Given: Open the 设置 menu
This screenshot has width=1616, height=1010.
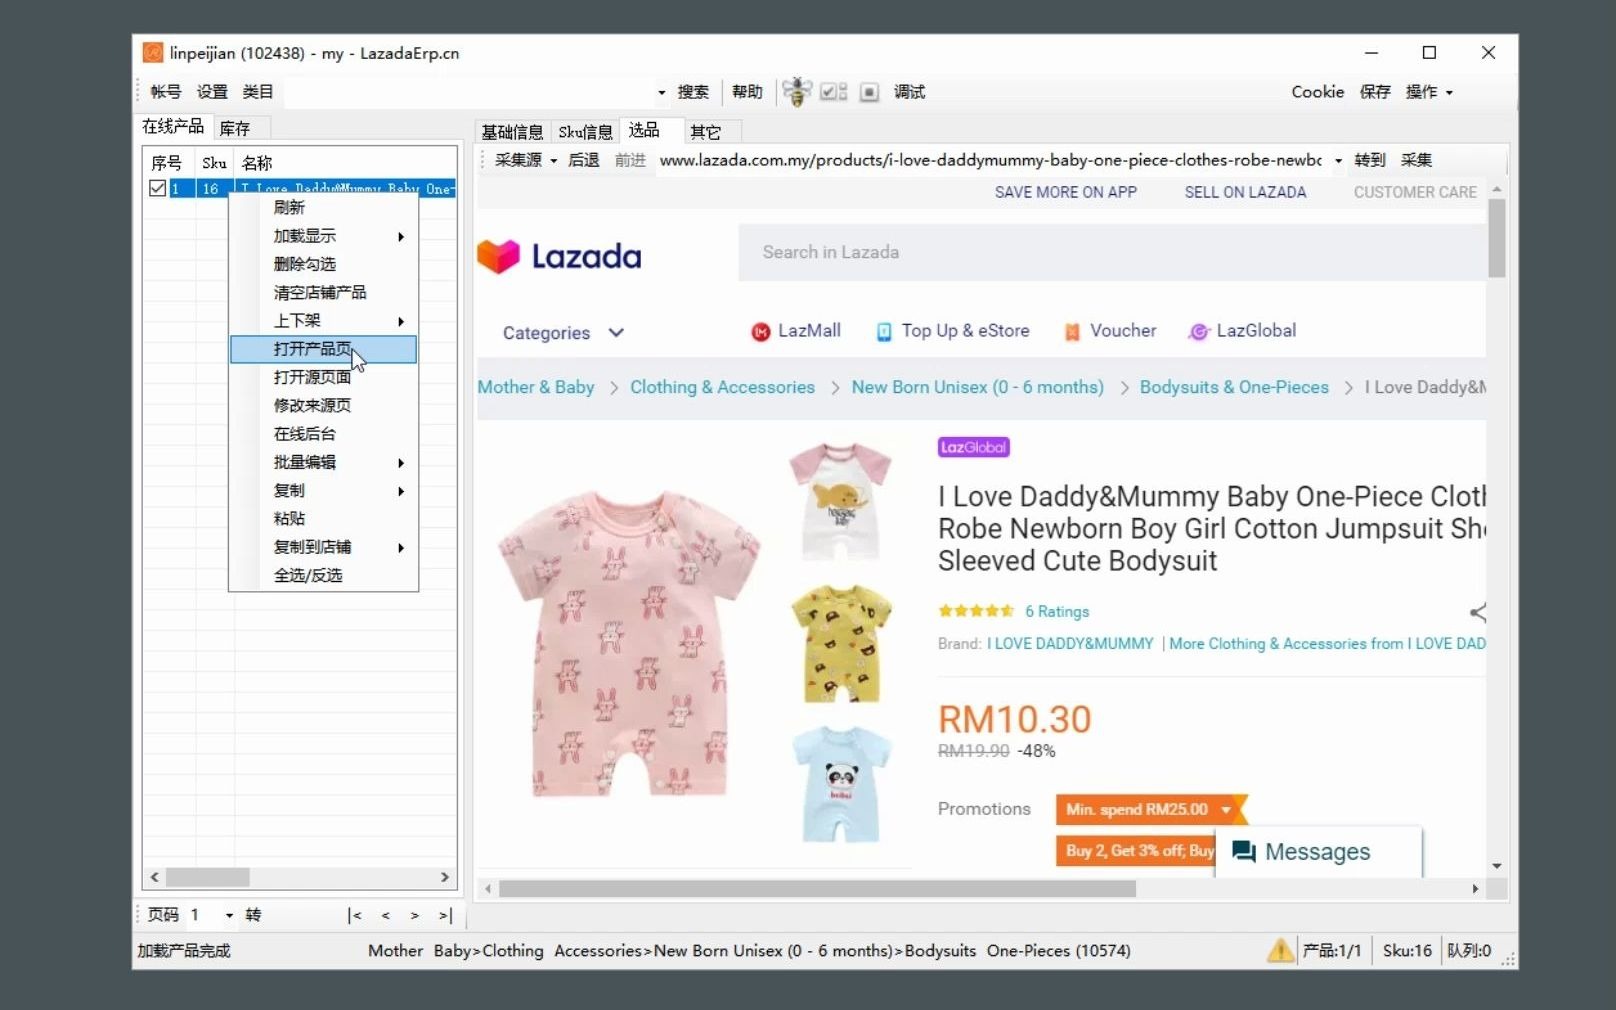Looking at the screenshot, I should [212, 92].
